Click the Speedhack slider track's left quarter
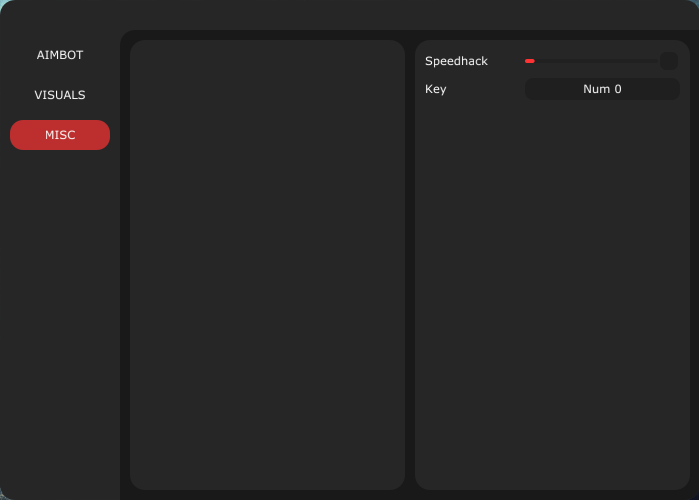Viewport: 699px width, 500px height. coord(558,61)
